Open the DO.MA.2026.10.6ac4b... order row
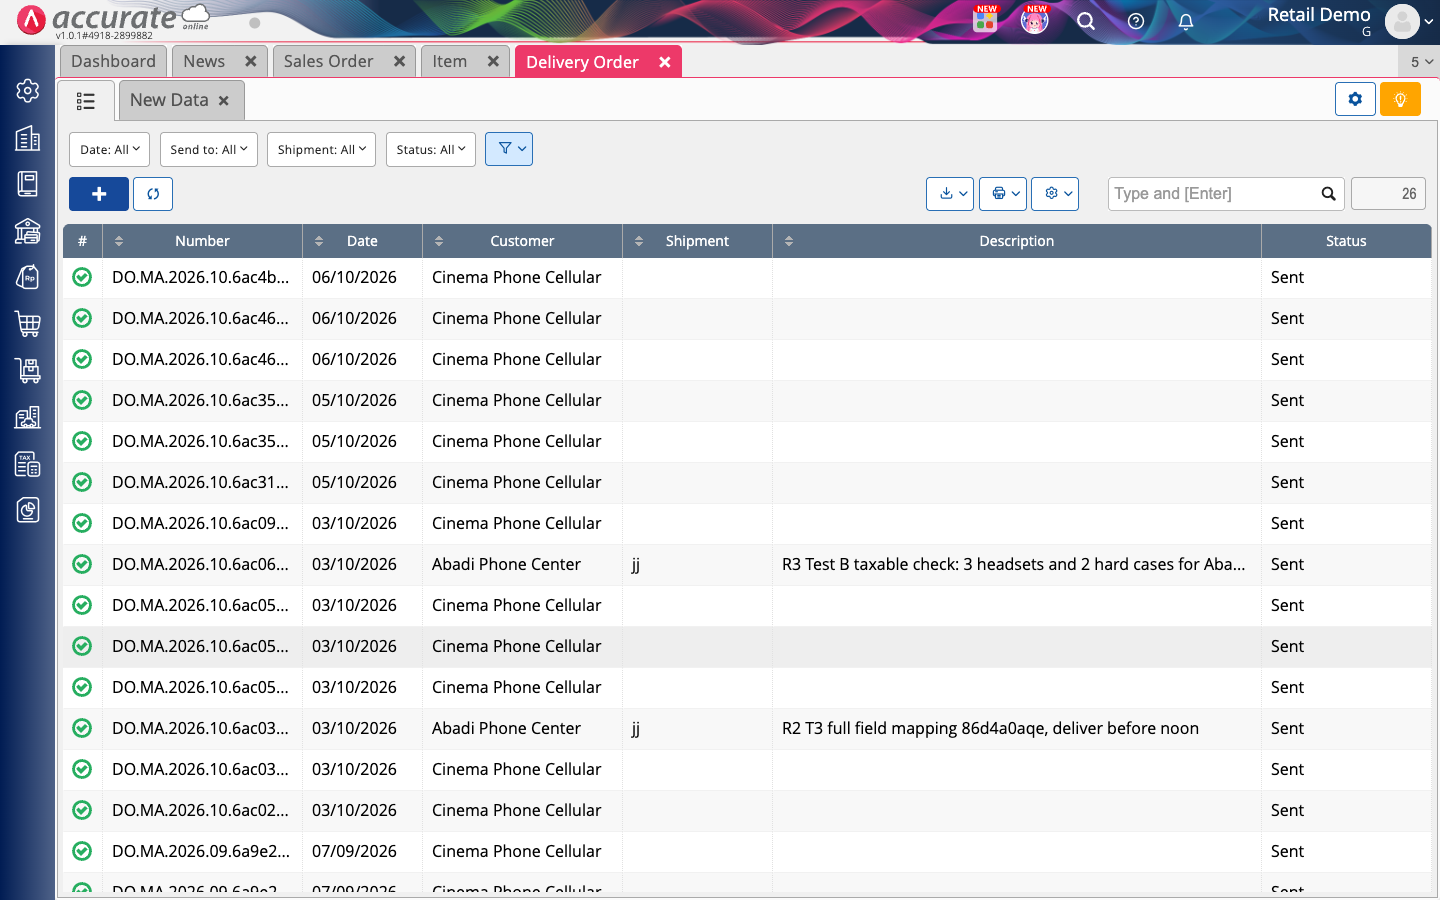Image resolution: width=1440 pixels, height=900 pixels. [x=746, y=278]
